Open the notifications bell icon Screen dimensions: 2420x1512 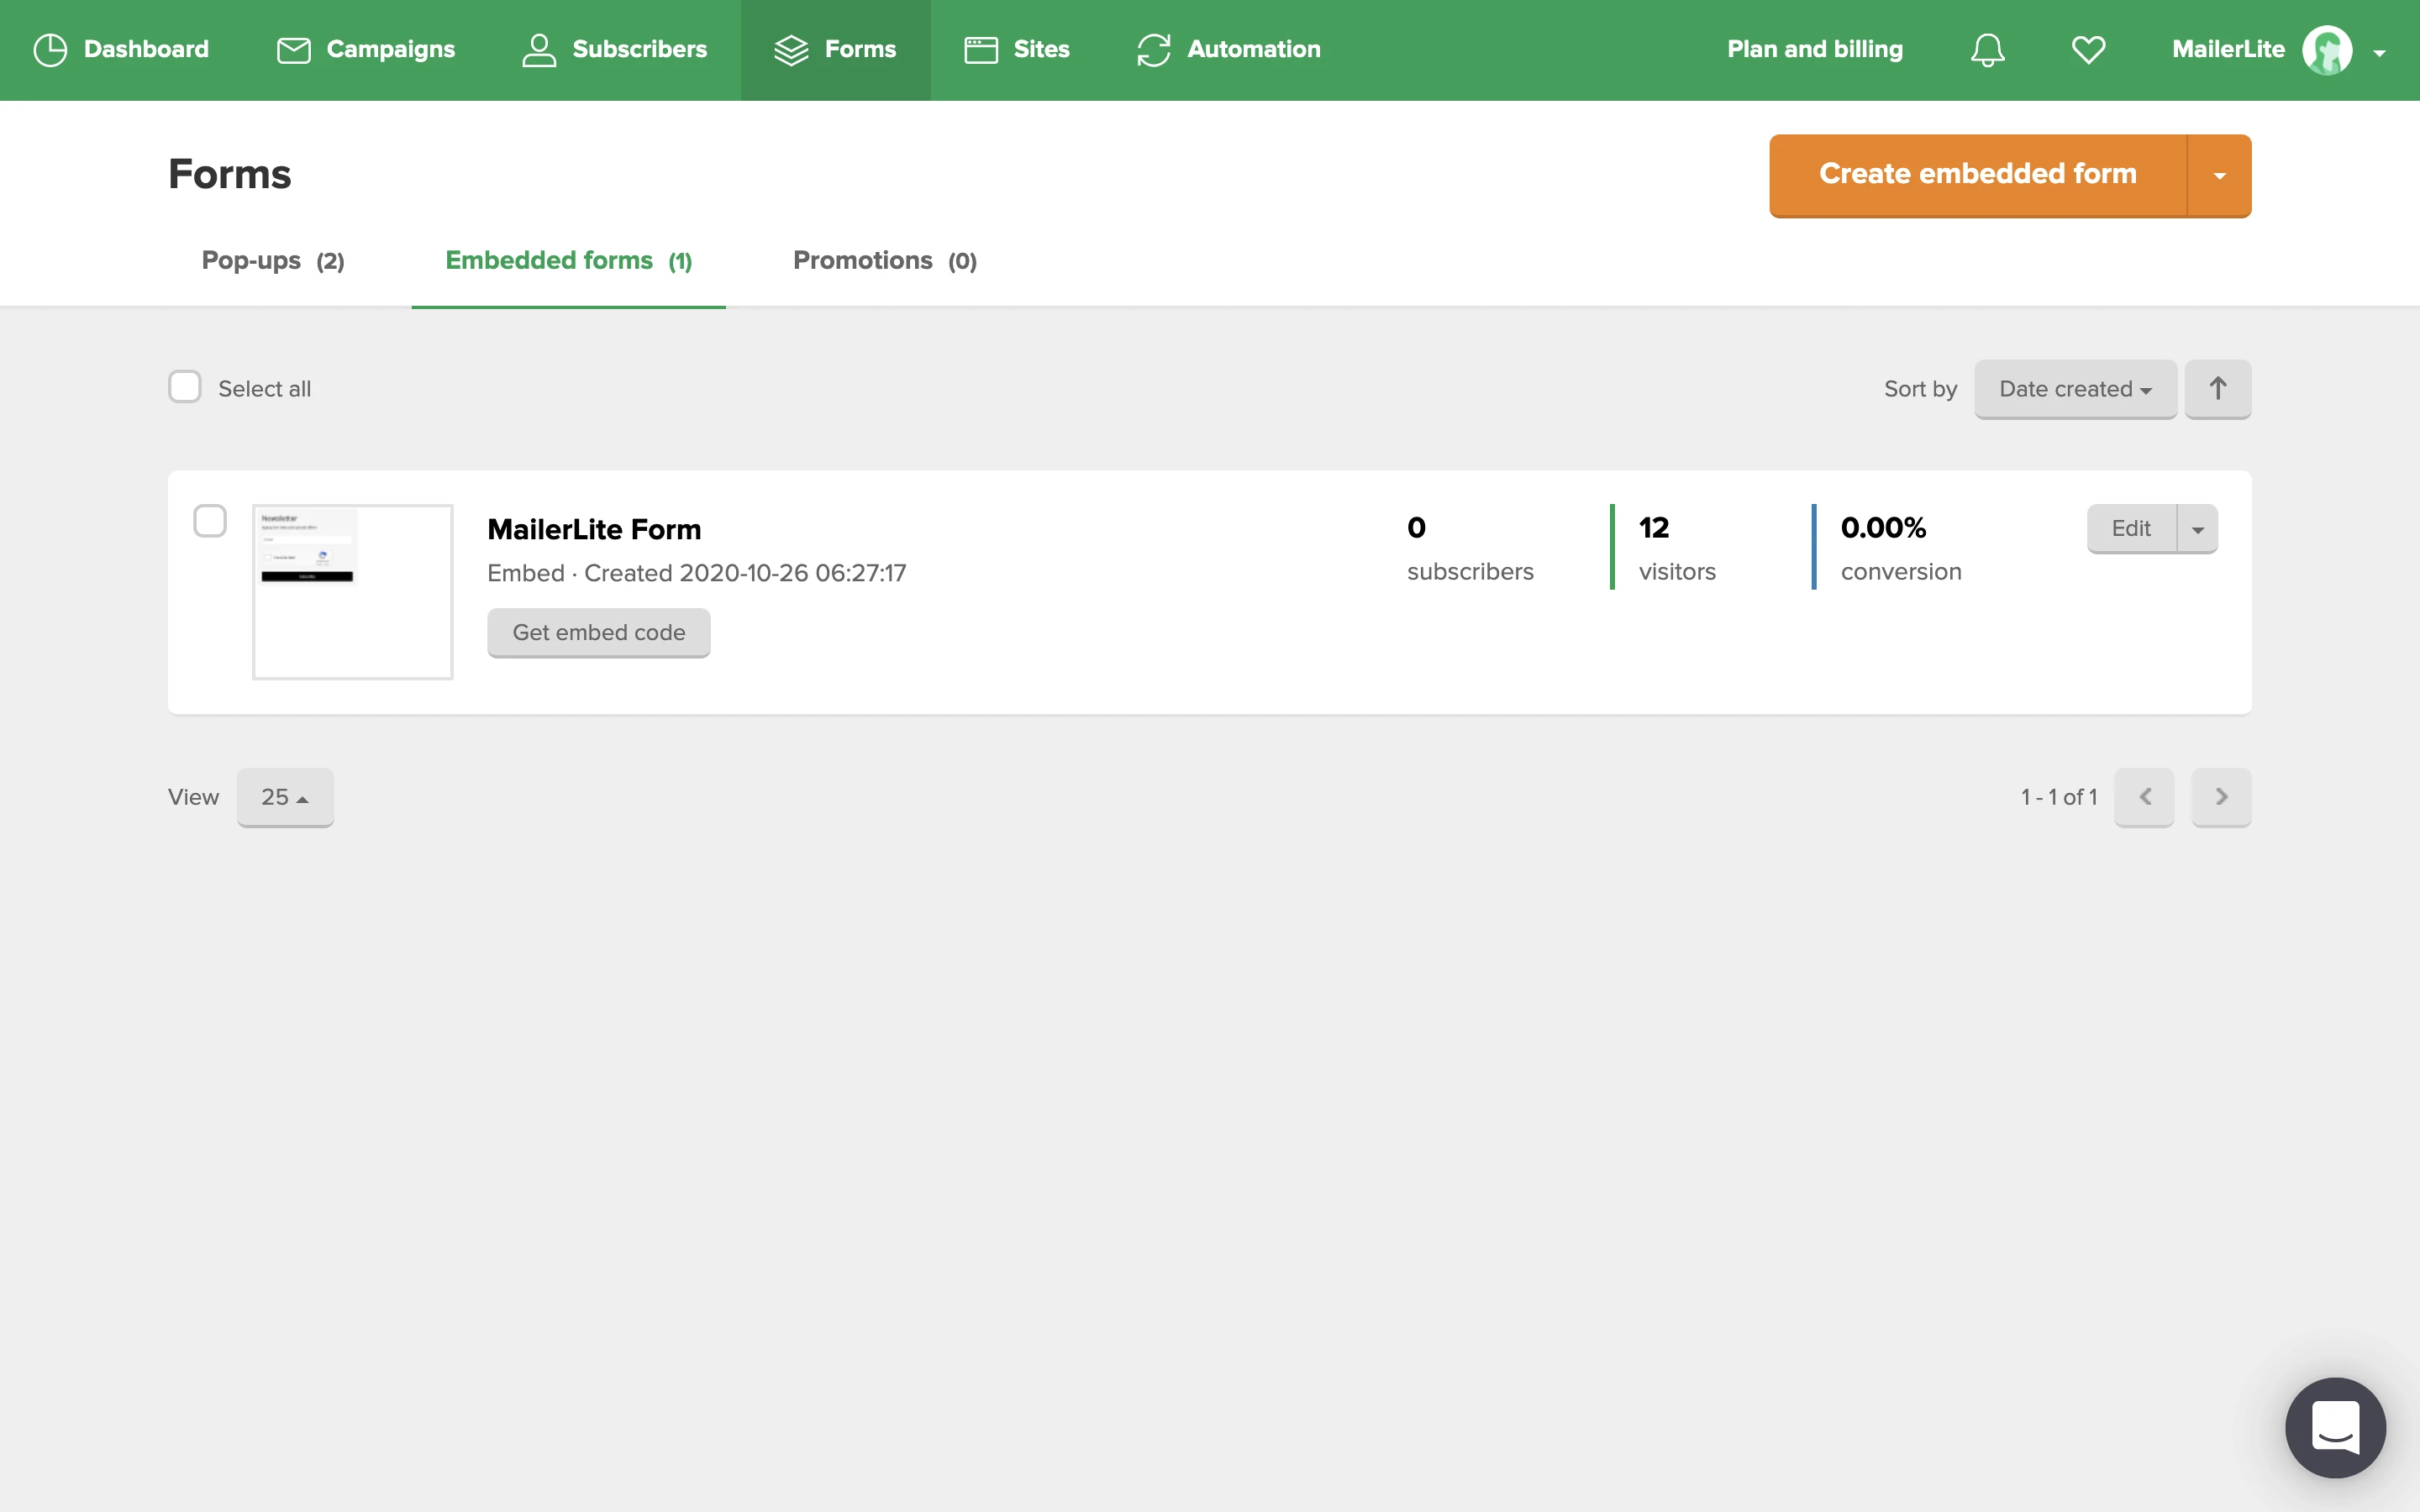pyautogui.click(x=1987, y=50)
